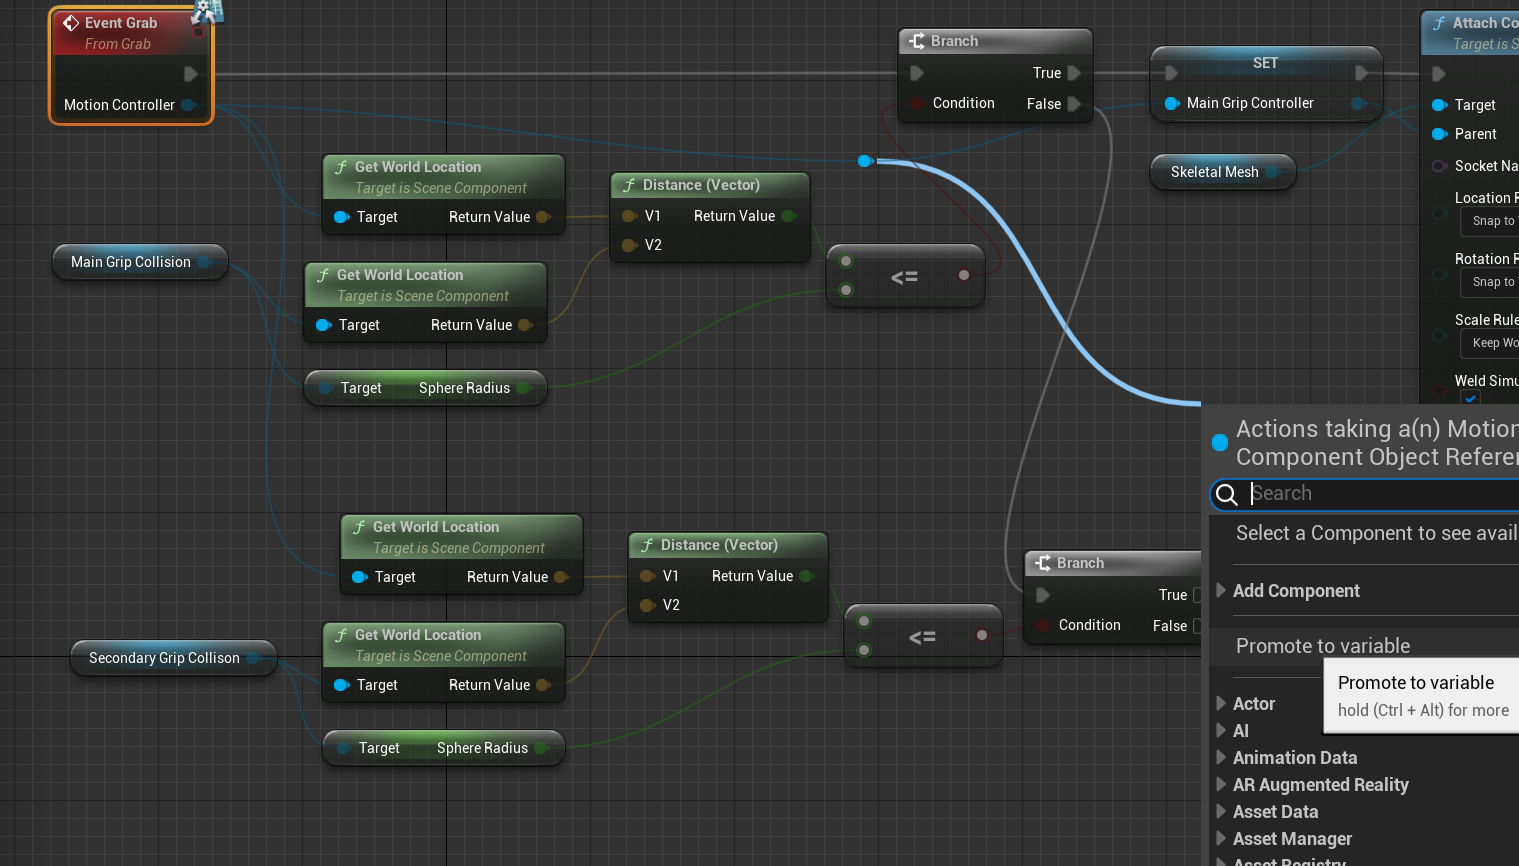Click the V2 pin on the lower Distance (Vector) node
The height and width of the screenshot is (866, 1519).
(647, 605)
